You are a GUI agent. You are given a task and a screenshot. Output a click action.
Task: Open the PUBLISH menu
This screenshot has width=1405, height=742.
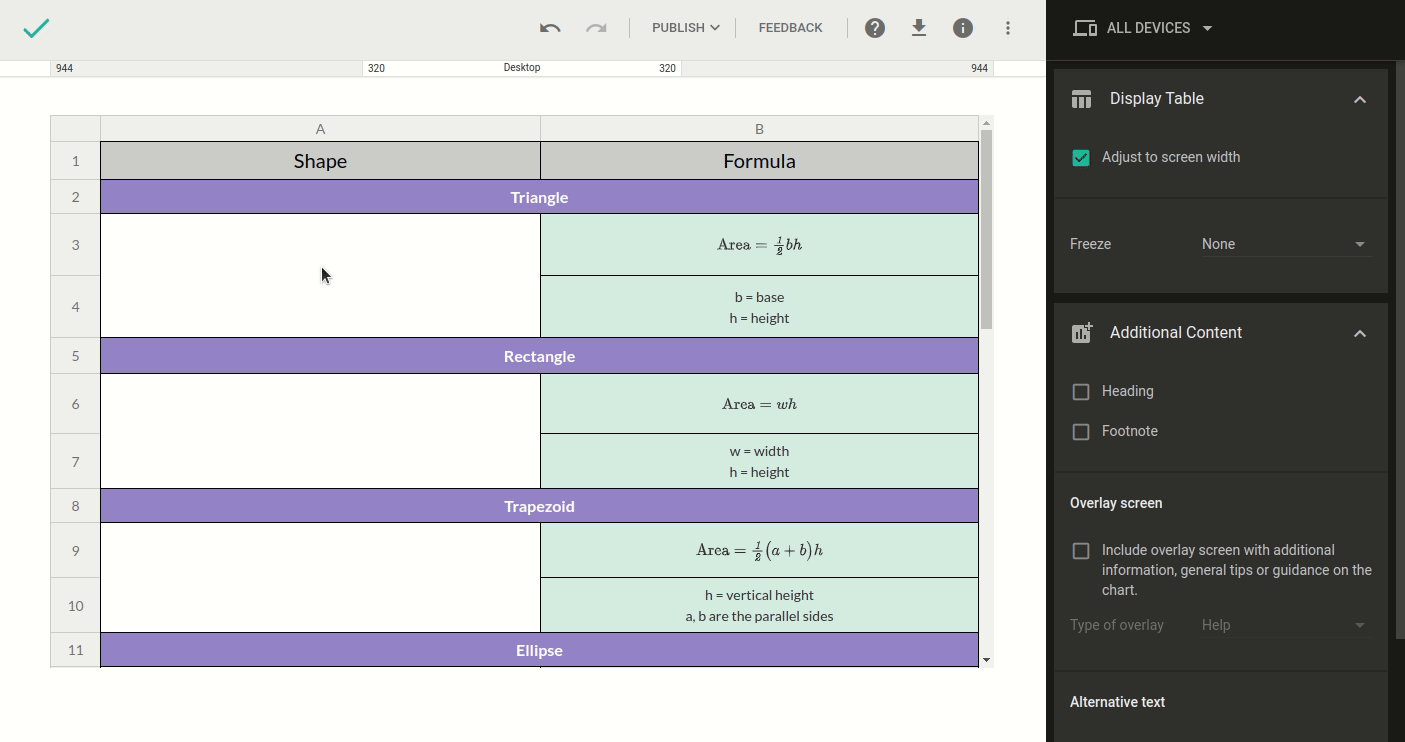[x=685, y=28]
